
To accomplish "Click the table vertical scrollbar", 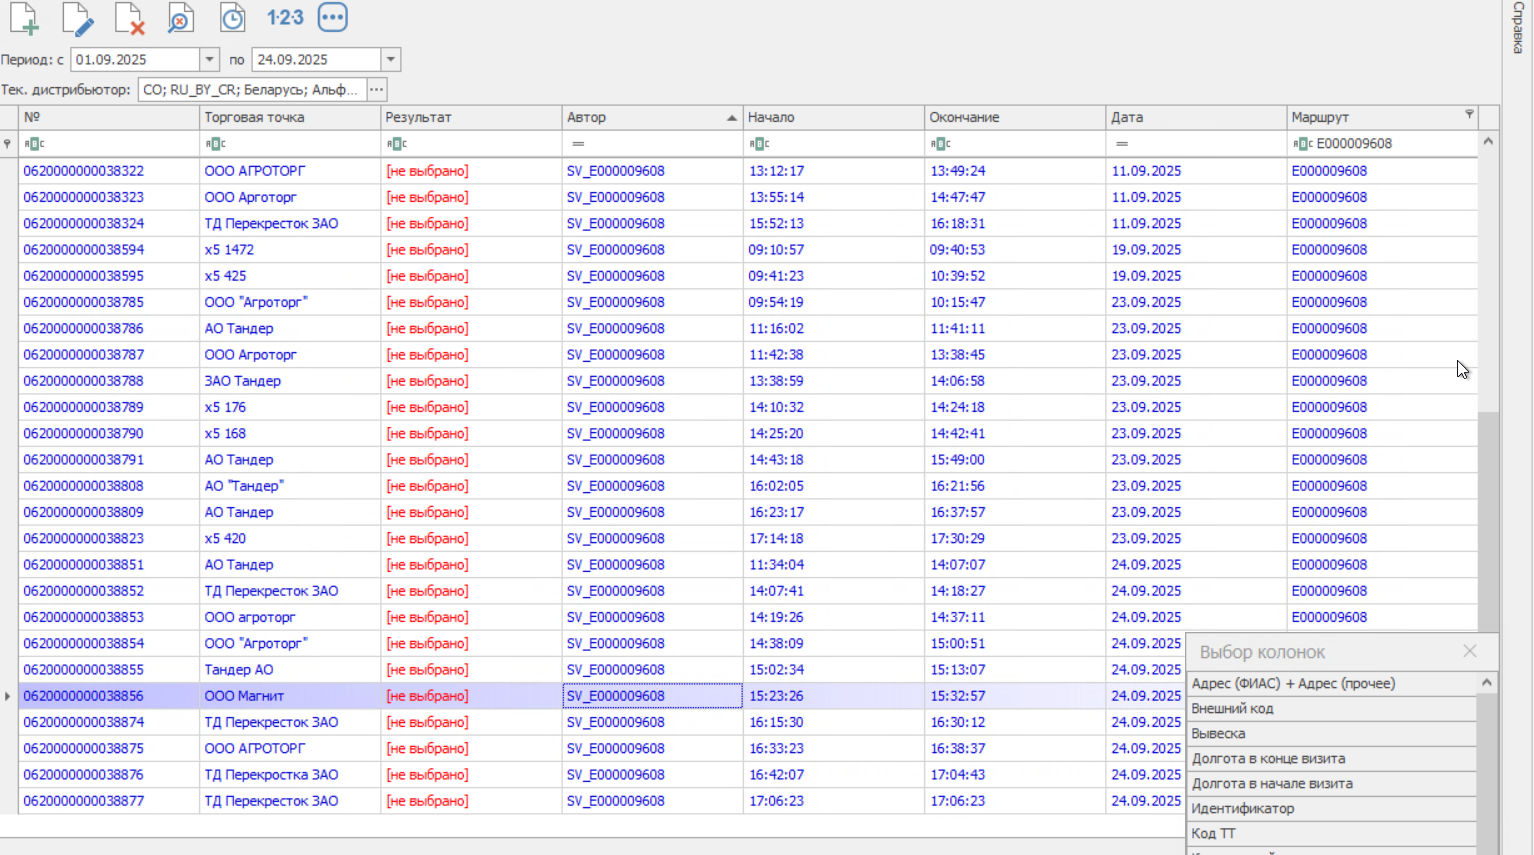I will pyautogui.click(x=1488, y=390).
